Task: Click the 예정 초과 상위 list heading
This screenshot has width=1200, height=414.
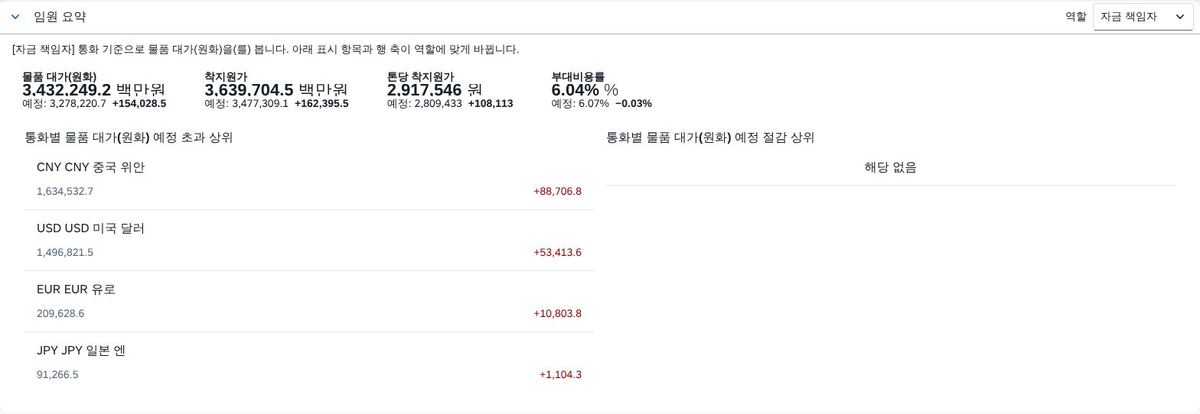Action: (129, 137)
